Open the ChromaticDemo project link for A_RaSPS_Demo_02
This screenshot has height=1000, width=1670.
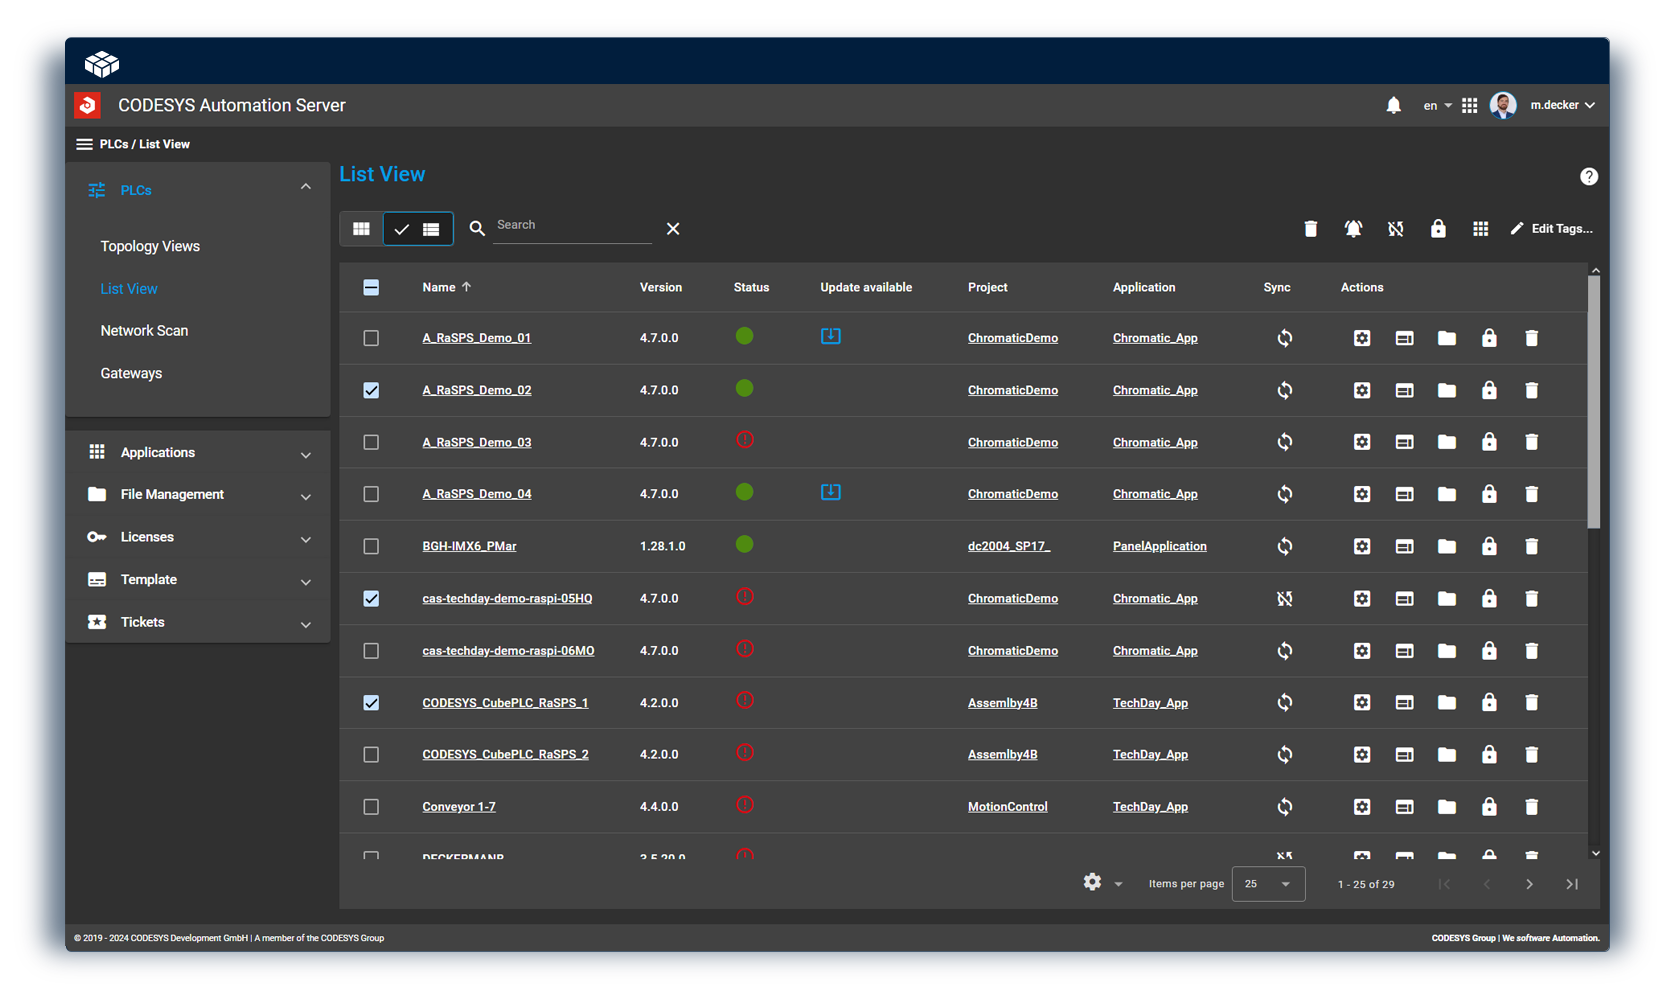click(1012, 391)
